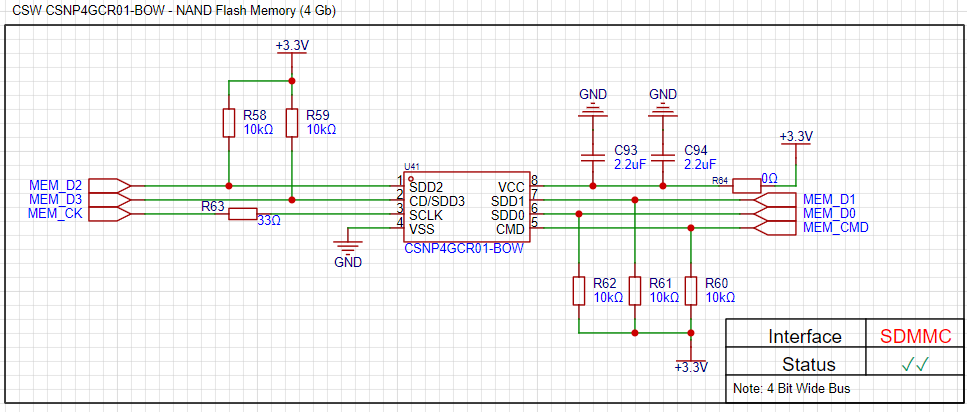The image size is (967, 412).
Task: Click the GND symbol above C94
Action: point(663,109)
